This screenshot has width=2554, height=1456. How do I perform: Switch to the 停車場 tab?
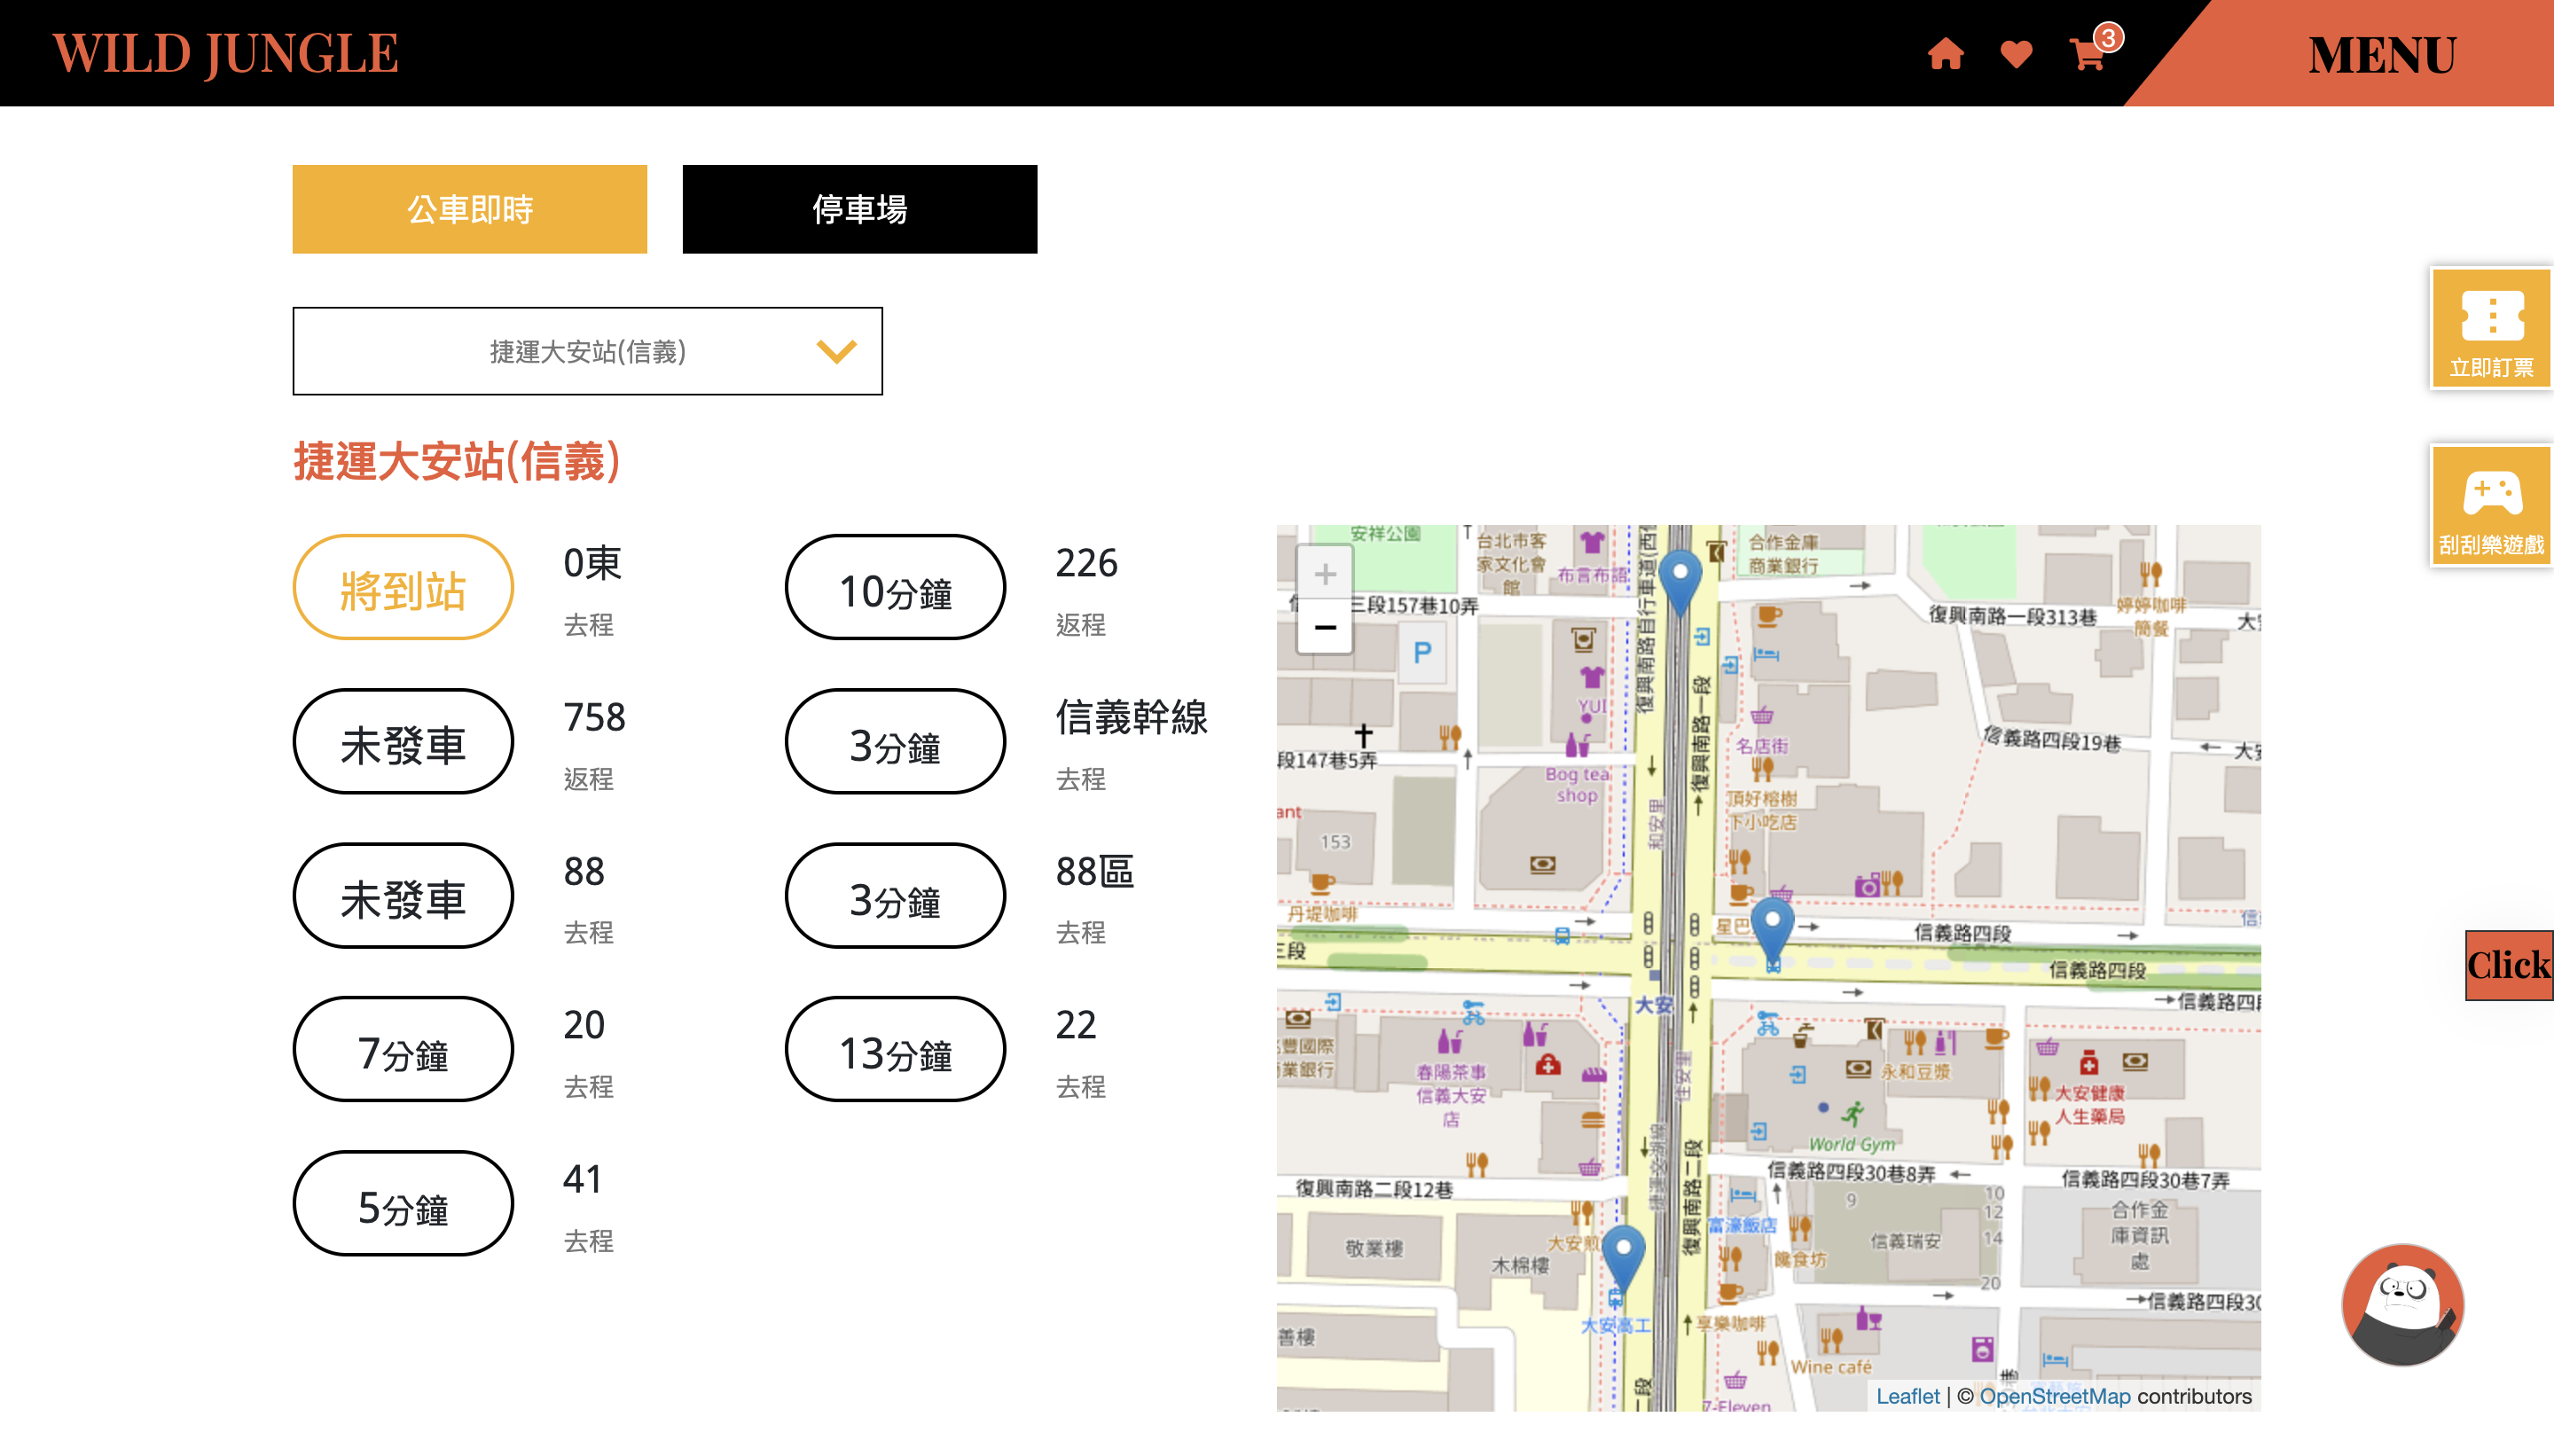point(860,209)
